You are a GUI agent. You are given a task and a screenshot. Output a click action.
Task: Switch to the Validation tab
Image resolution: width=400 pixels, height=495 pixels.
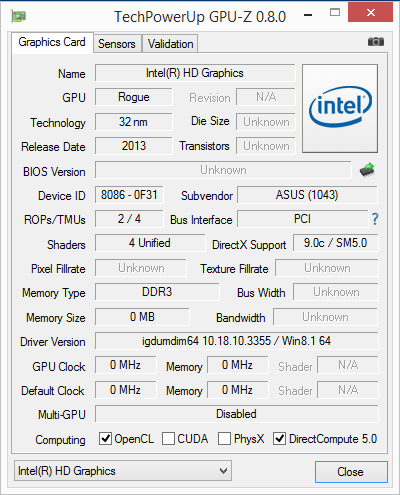(170, 44)
